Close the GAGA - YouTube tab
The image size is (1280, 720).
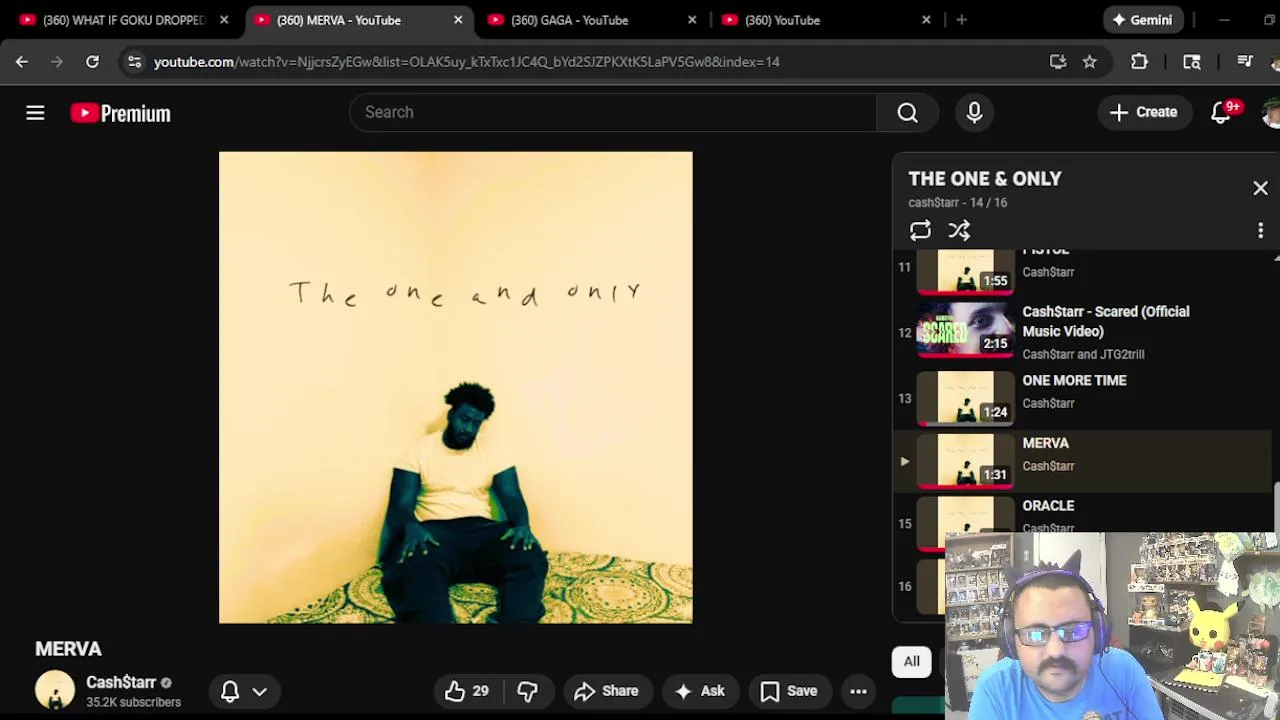pos(692,20)
